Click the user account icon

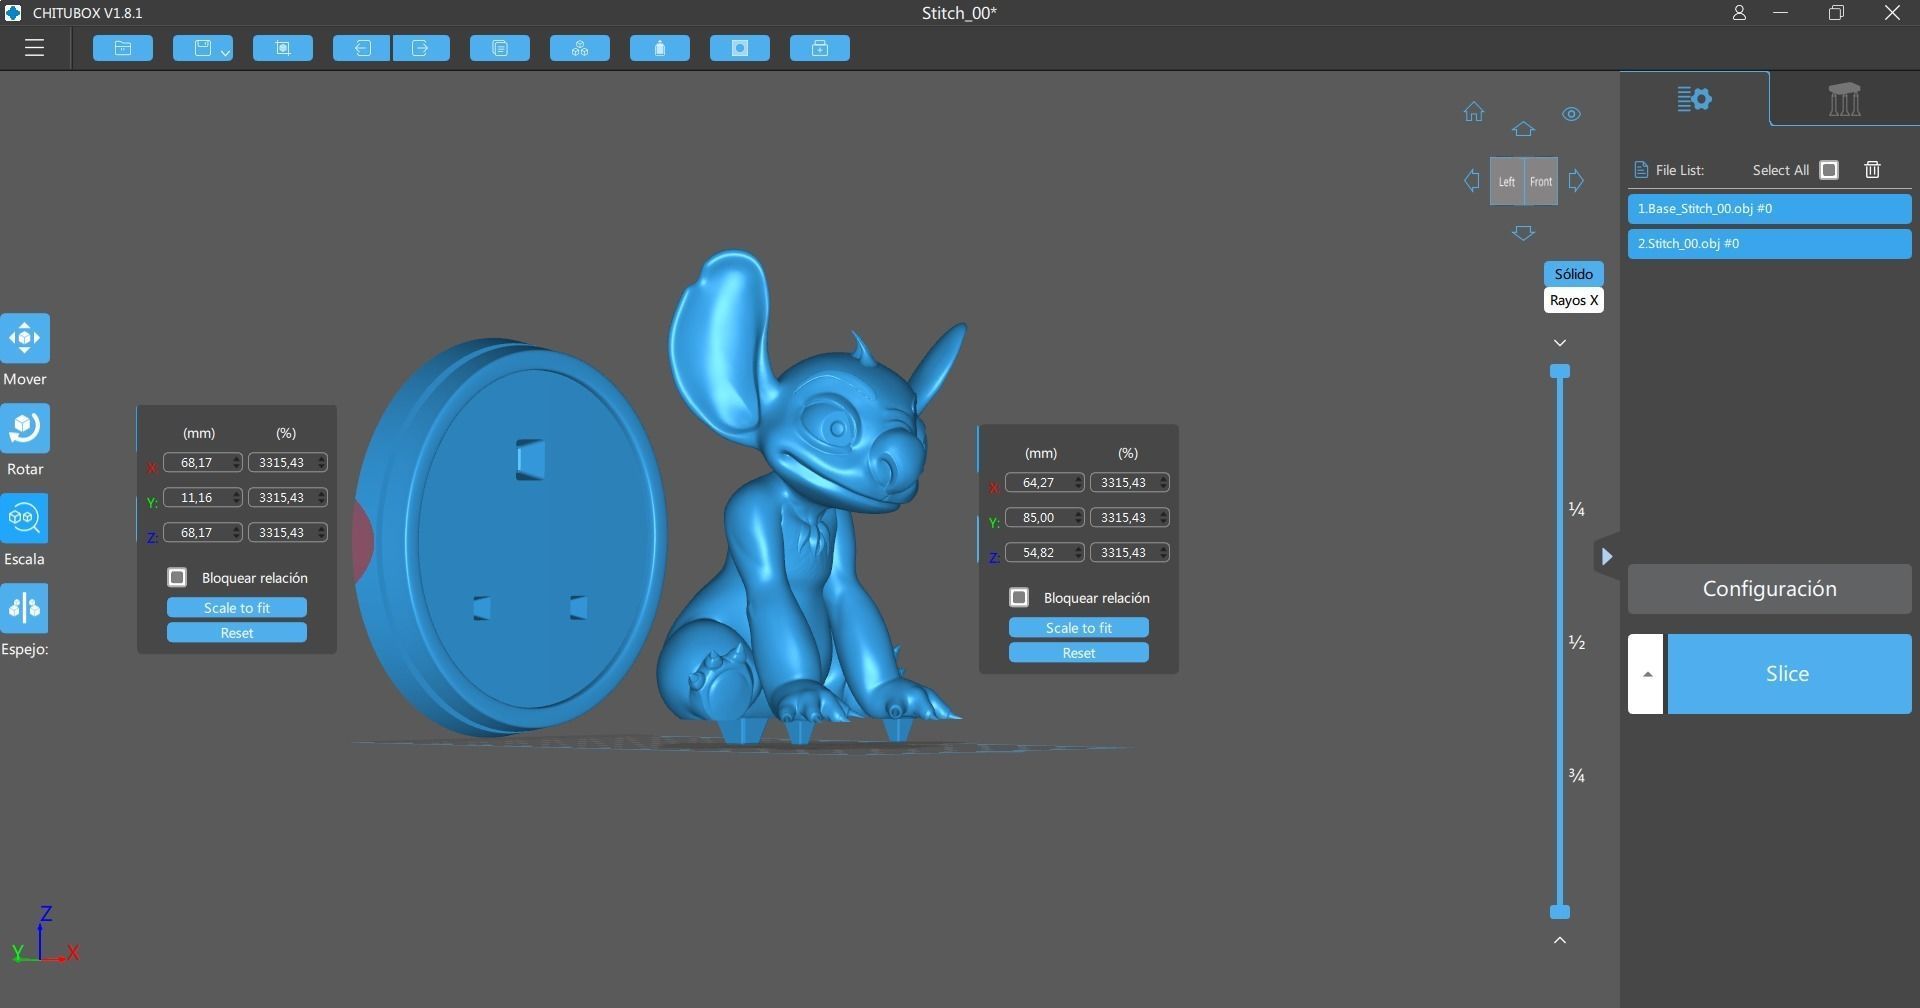[1739, 13]
